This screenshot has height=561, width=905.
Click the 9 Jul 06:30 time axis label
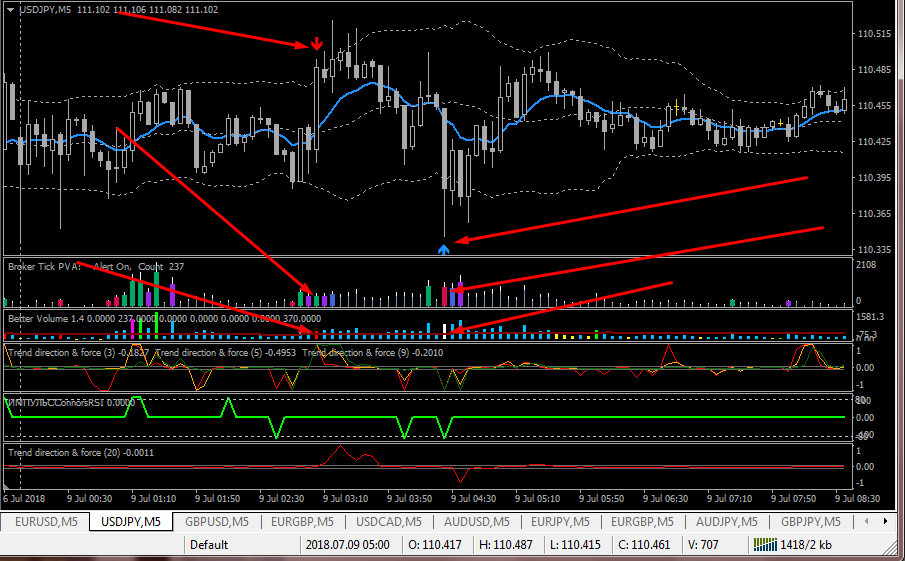665,499
